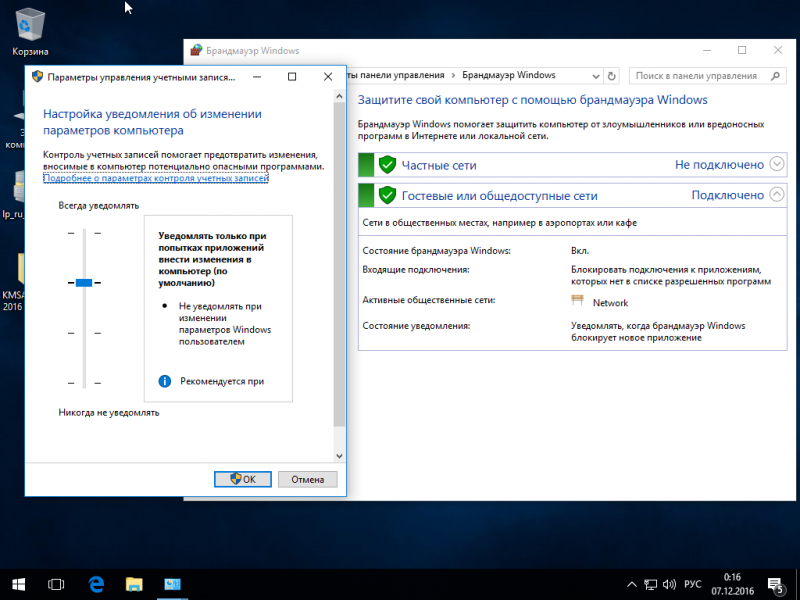The height and width of the screenshot is (600, 800).
Task: Close the UAC settings dialog
Action: click(328, 77)
